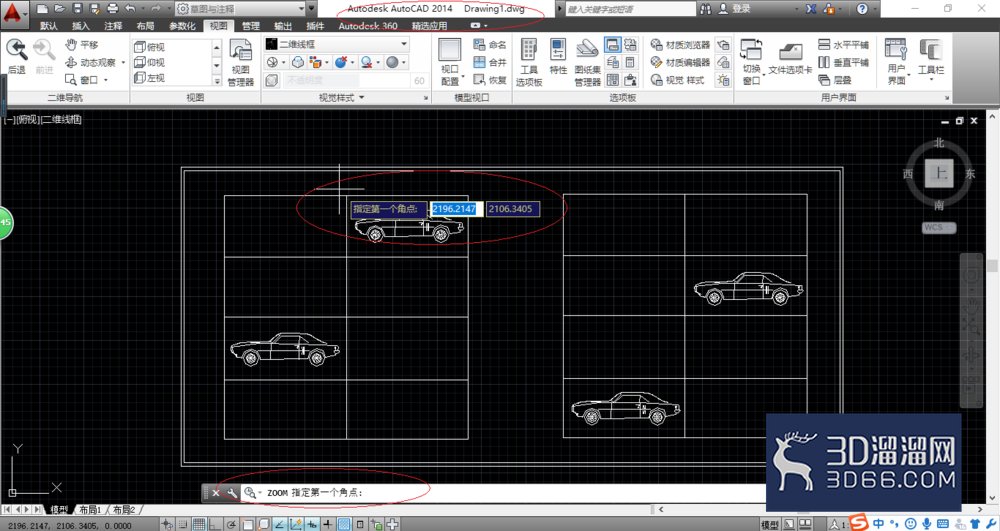Open the 草图与注释 workspace dropdown
The image size is (1000, 531).
point(240,9)
